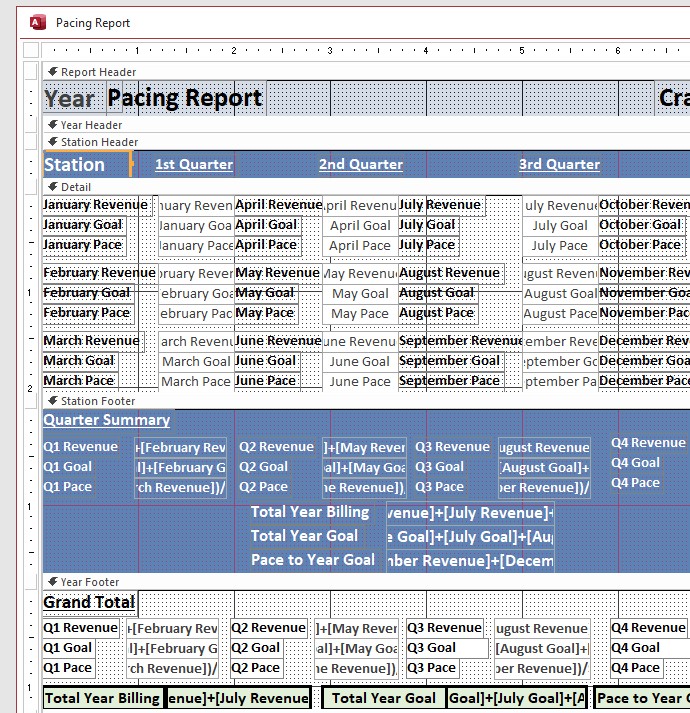The image size is (690, 713).
Task: Select the January Goal label
Action: [85, 225]
